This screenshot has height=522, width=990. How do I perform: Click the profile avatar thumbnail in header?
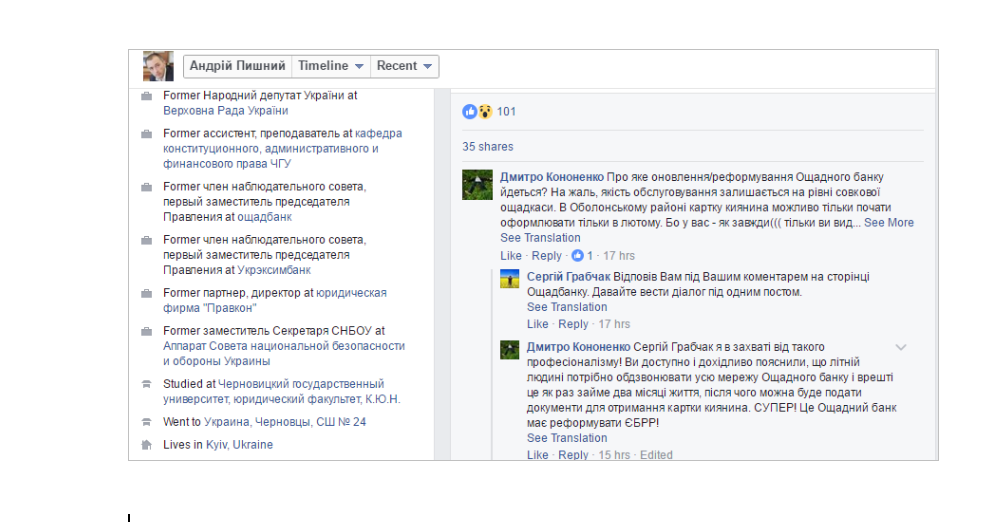[x=158, y=66]
